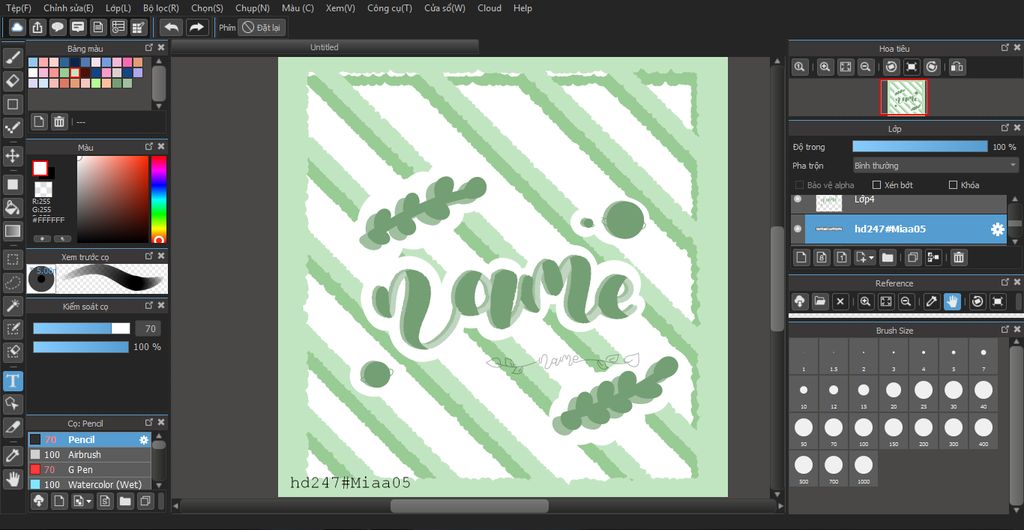Open the speech bubble chat icon

pos(57,27)
